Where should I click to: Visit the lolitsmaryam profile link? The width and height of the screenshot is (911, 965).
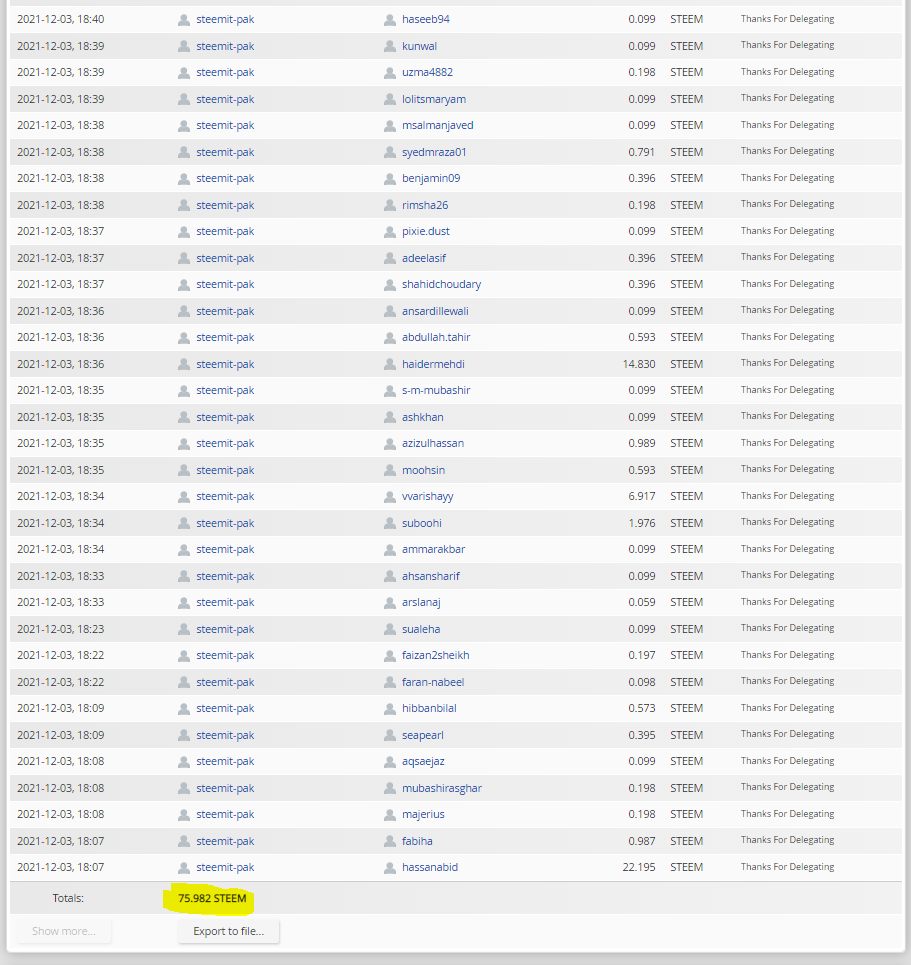tap(434, 99)
